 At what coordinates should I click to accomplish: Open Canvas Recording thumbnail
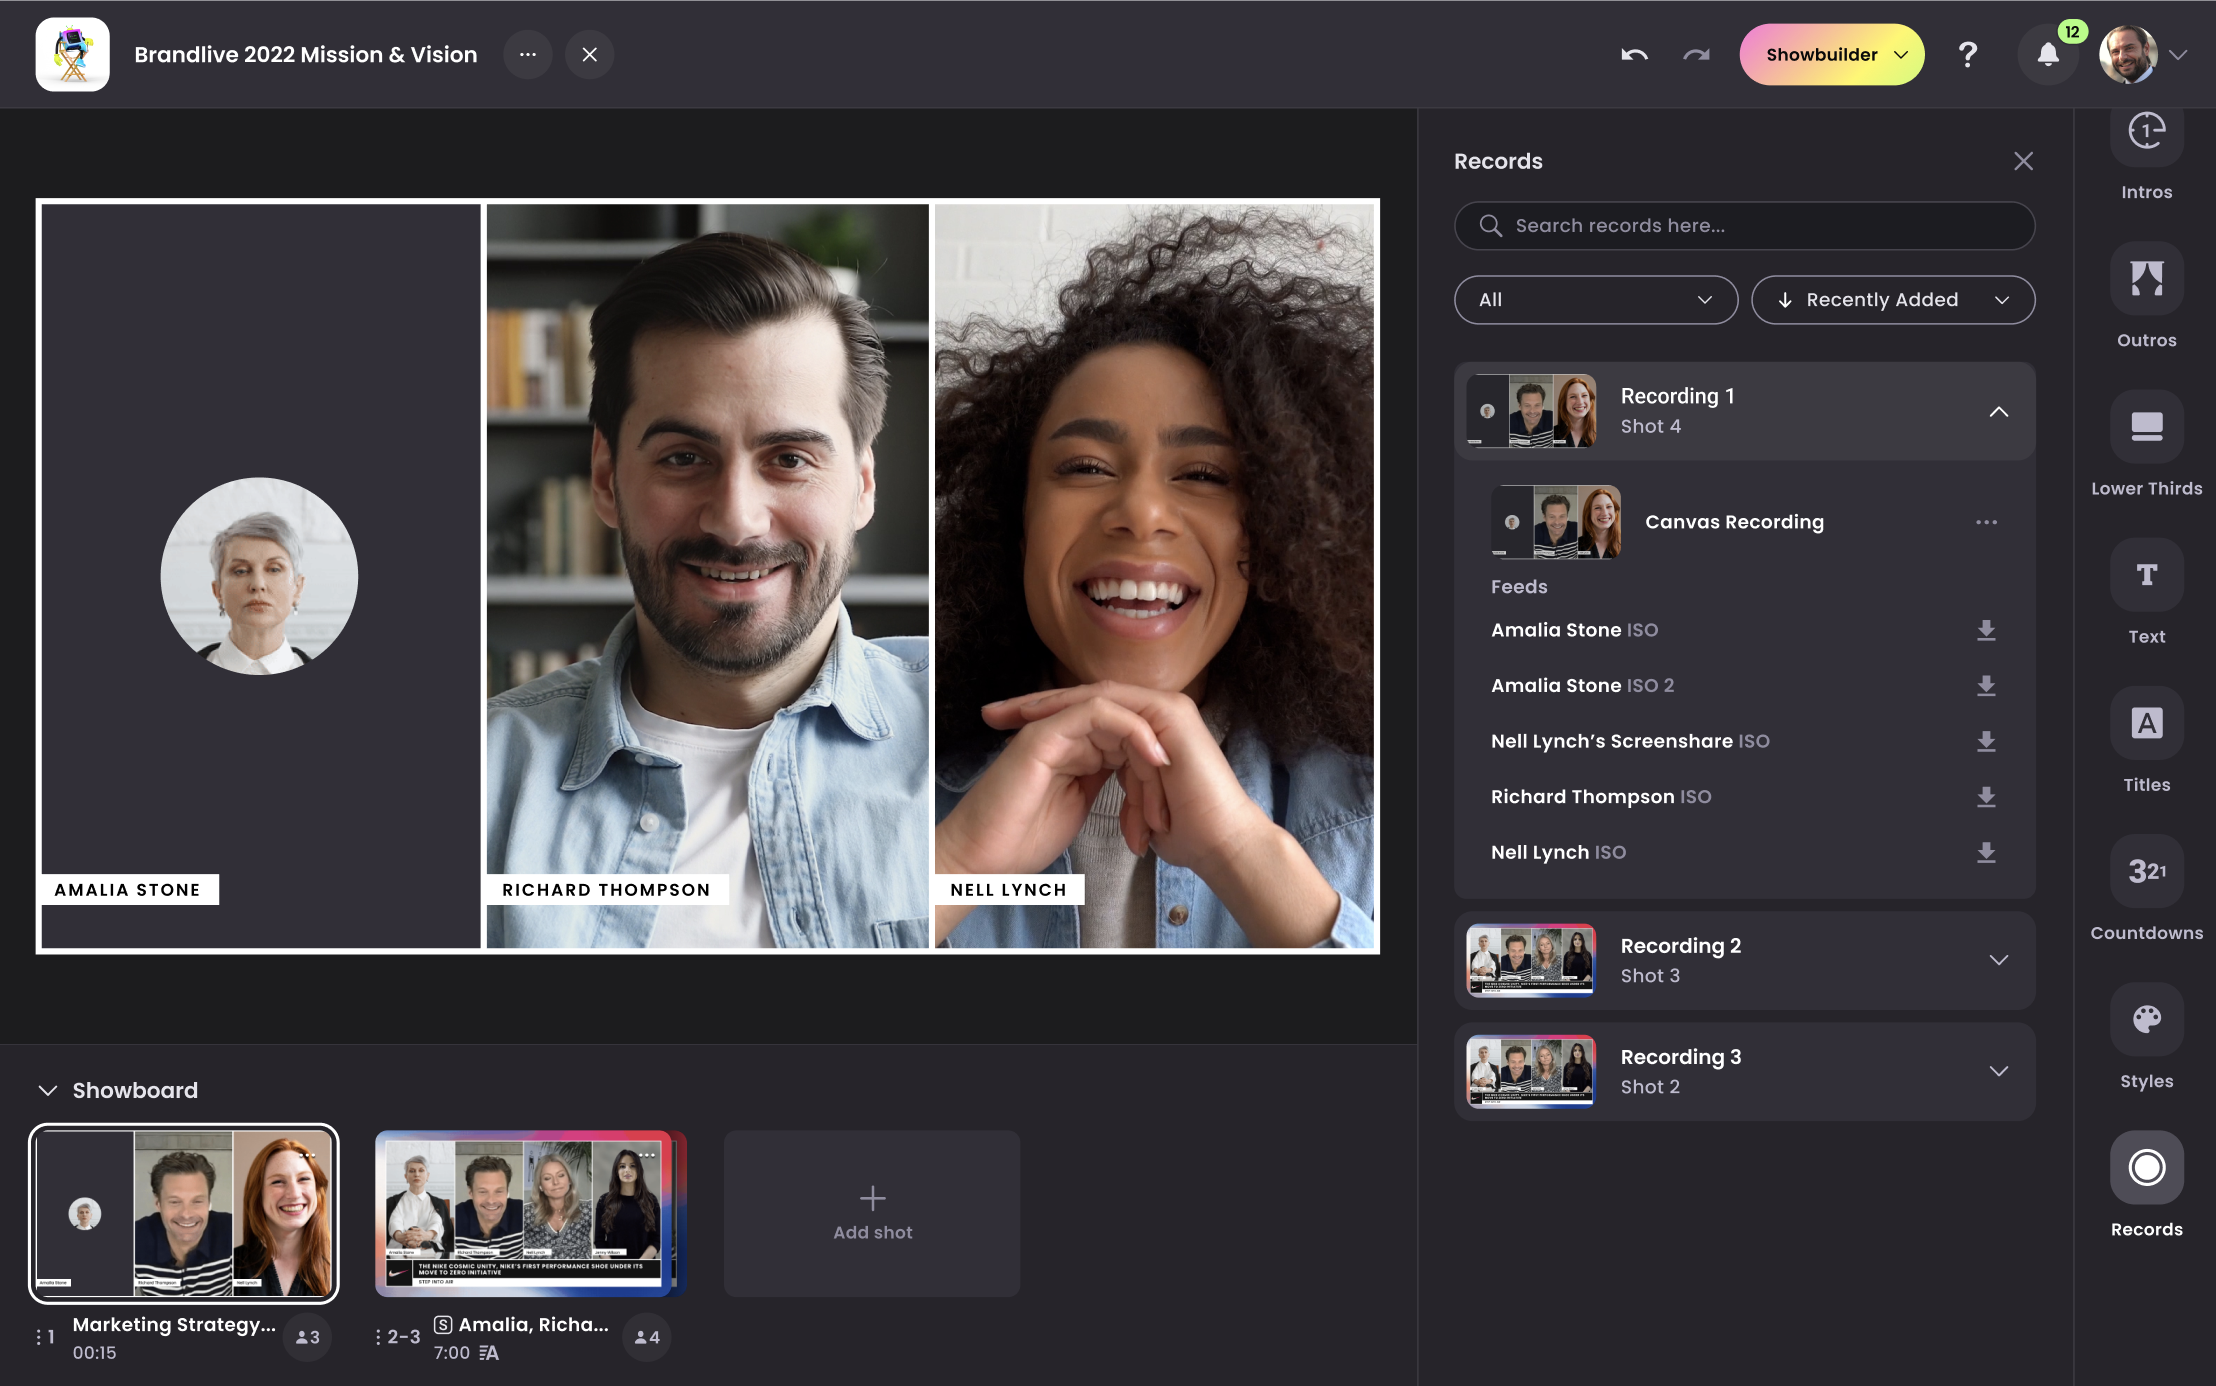[x=1555, y=522]
